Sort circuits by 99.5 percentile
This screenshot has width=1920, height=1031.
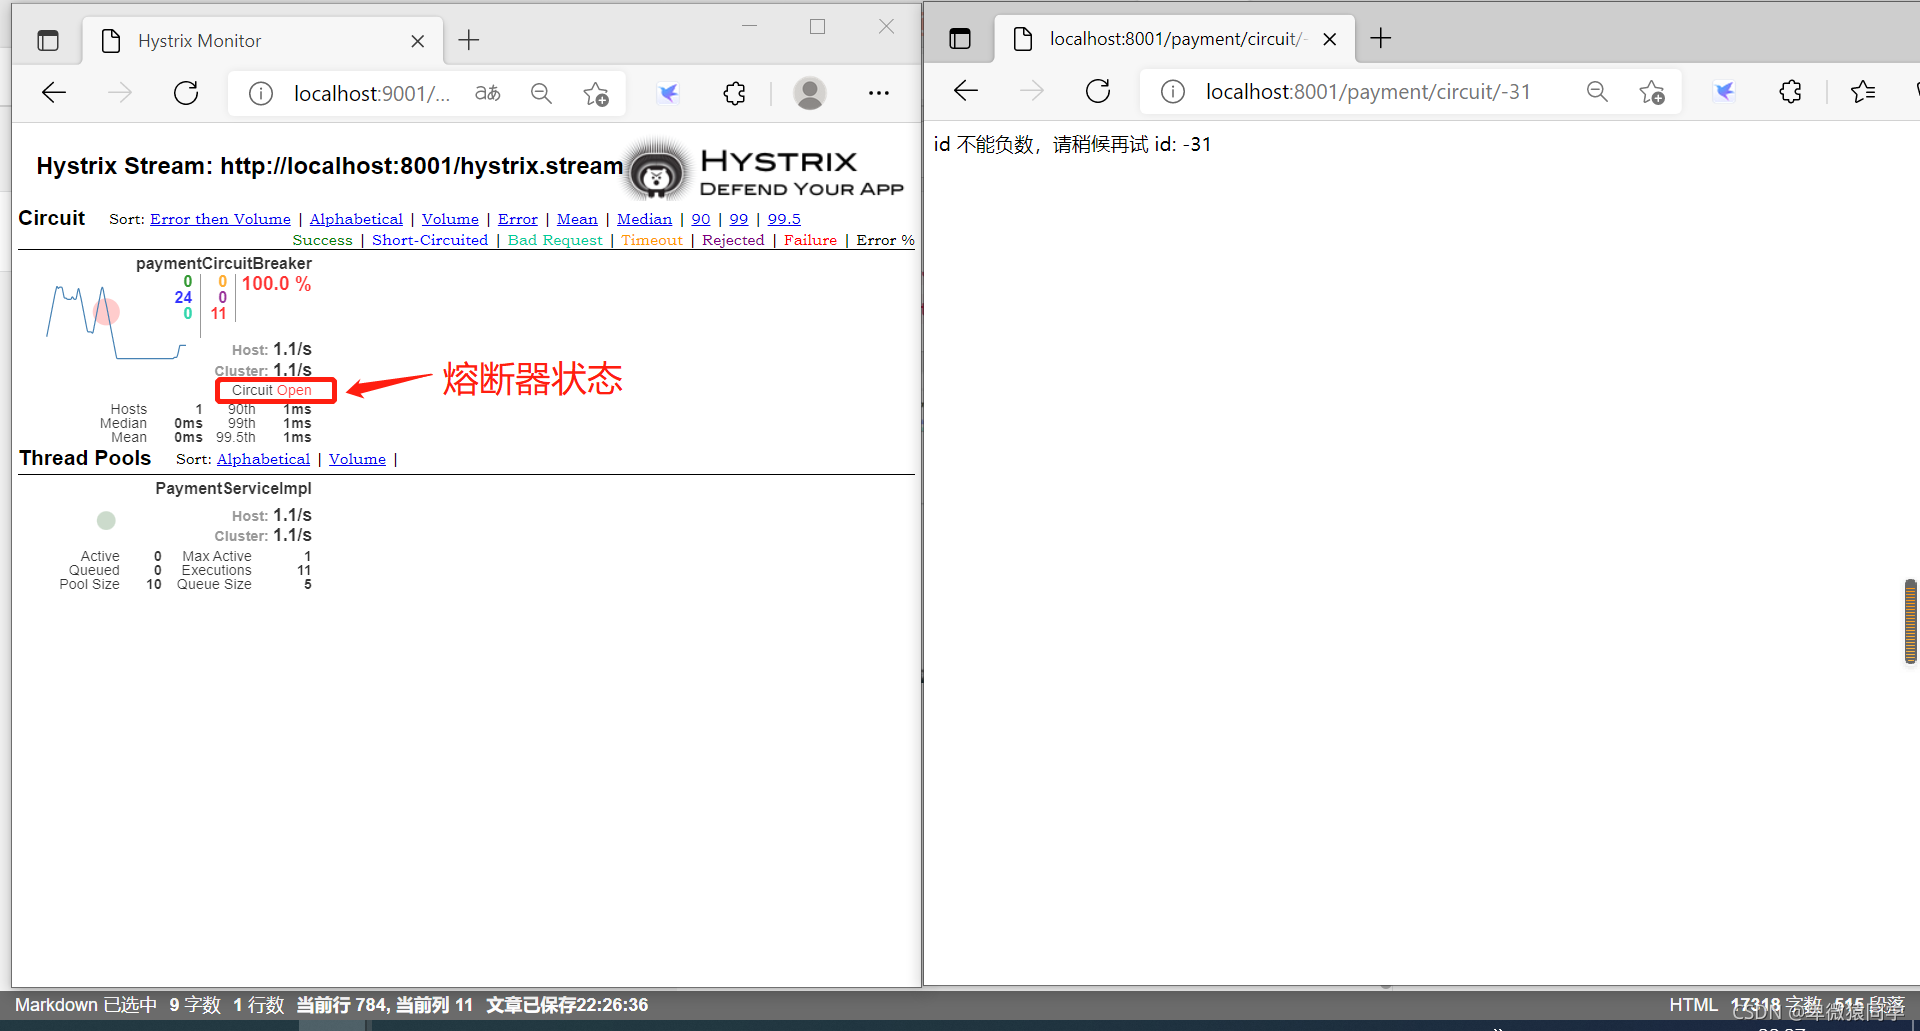pyautogui.click(x=784, y=219)
